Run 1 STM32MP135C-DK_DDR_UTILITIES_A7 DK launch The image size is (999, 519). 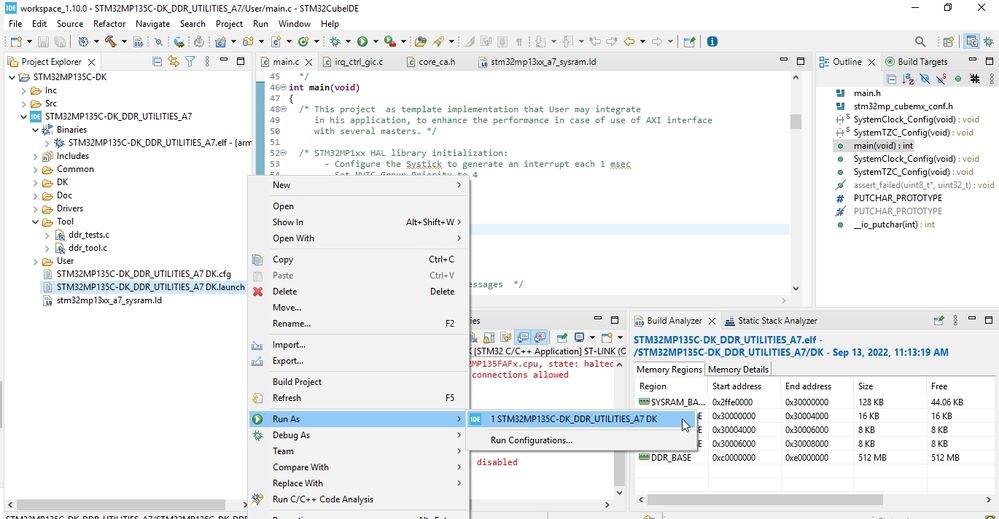click(581, 419)
